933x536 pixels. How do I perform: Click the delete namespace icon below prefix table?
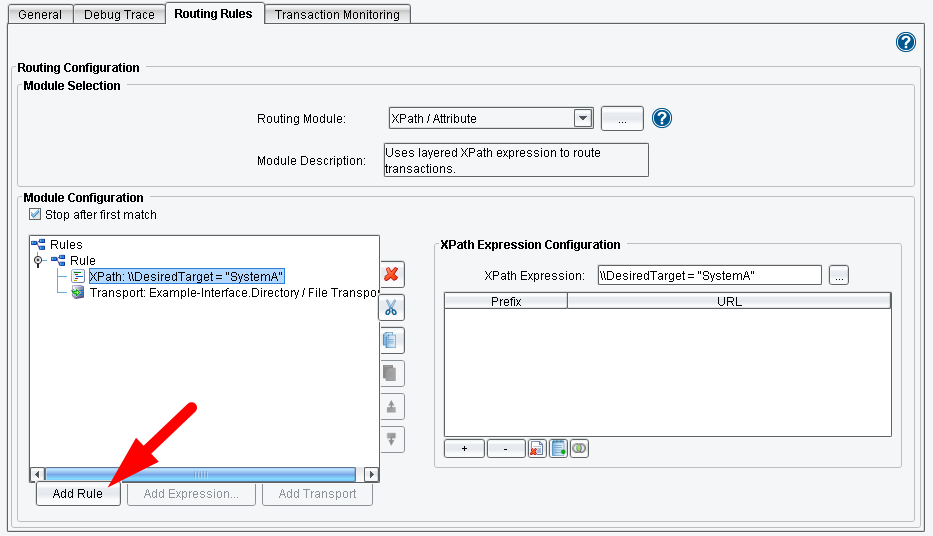tap(537, 449)
